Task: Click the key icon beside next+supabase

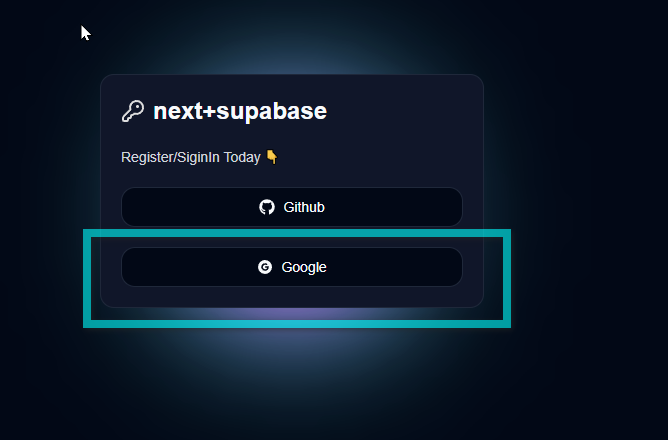Action: click(132, 111)
